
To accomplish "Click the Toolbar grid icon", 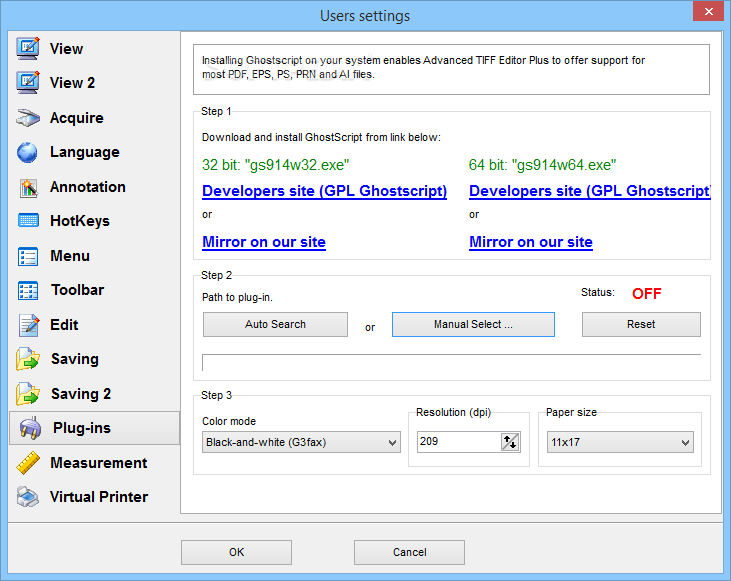I will 28,290.
